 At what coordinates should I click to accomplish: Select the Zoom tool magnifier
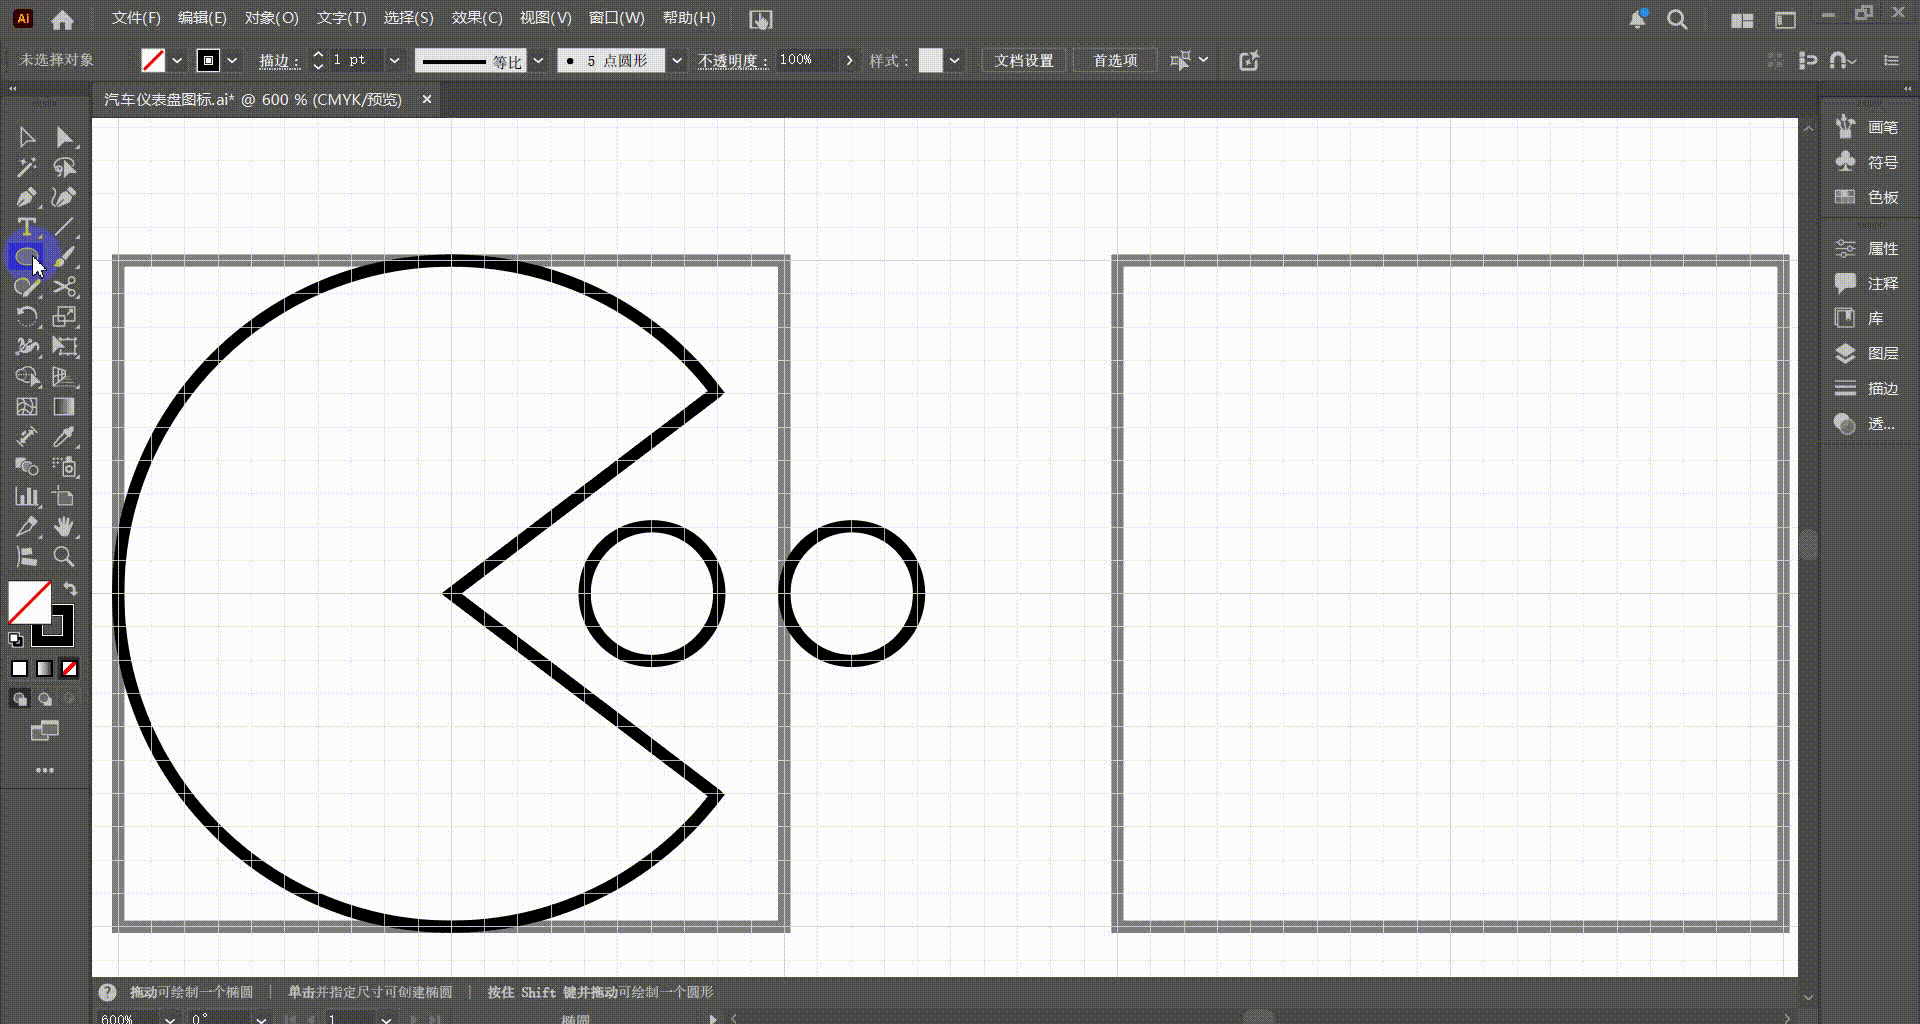65,557
